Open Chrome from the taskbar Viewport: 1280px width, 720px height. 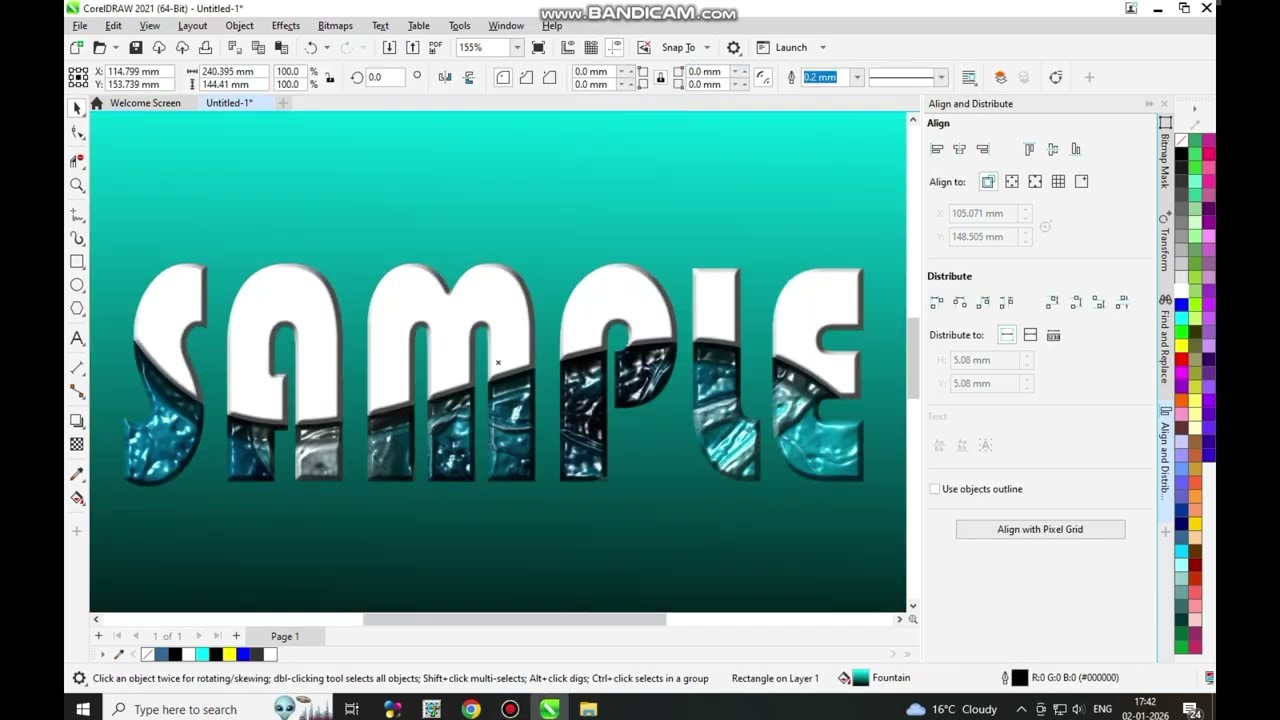click(471, 709)
